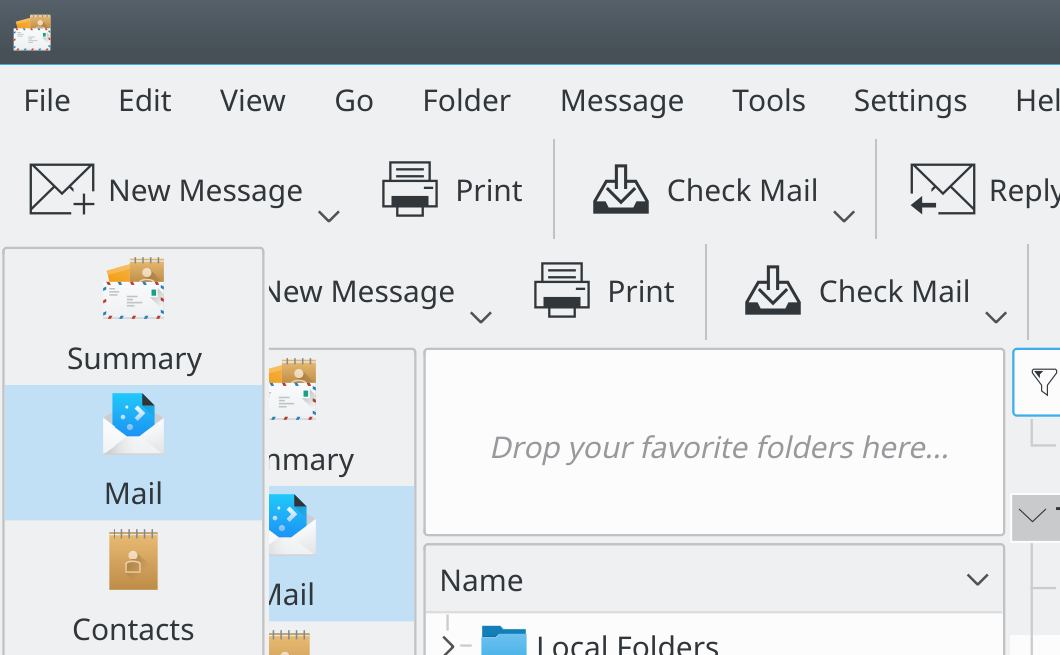1060x655 pixels.
Task: Open the Name column header chevron dropdown
Action: pyautogui.click(x=978, y=580)
